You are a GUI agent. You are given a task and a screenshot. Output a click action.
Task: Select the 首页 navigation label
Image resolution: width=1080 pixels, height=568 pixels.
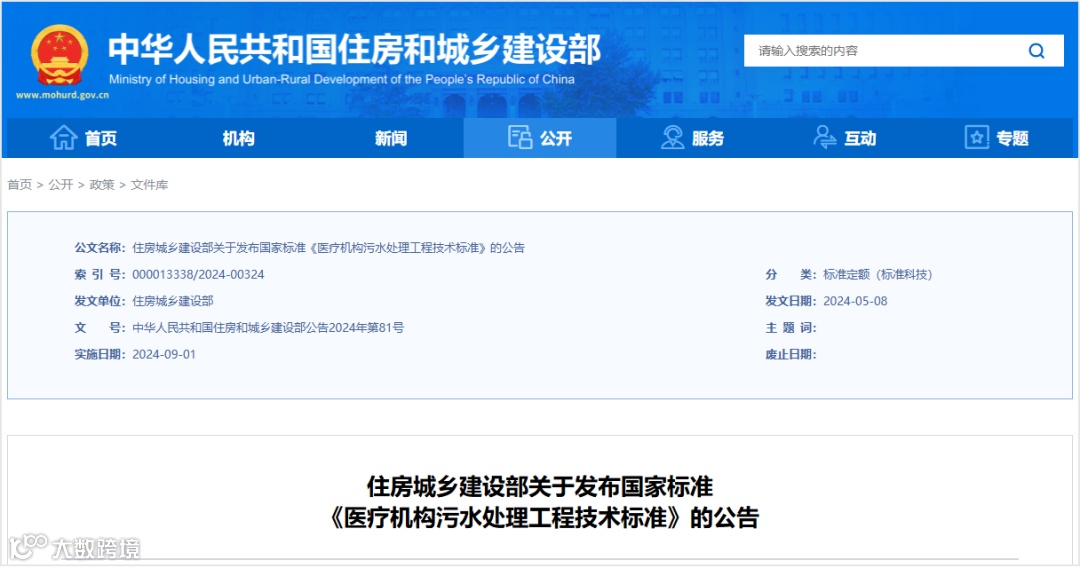point(101,138)
